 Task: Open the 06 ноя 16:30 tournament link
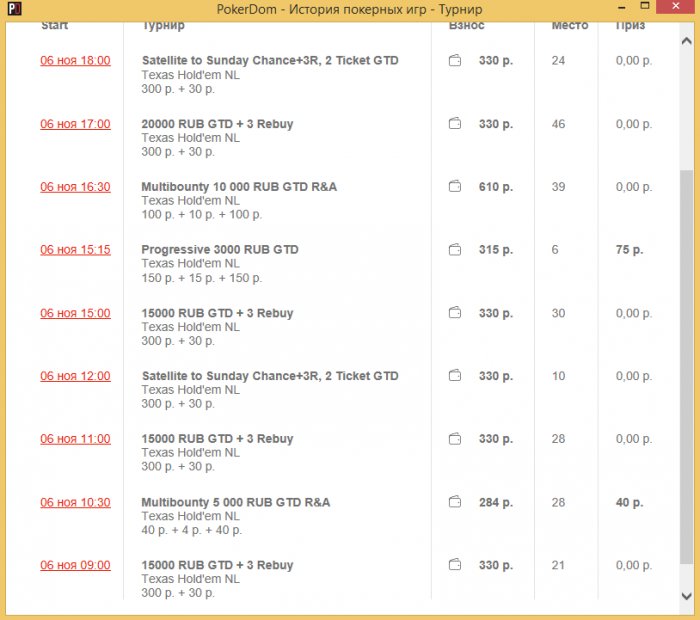pos(75,187)
